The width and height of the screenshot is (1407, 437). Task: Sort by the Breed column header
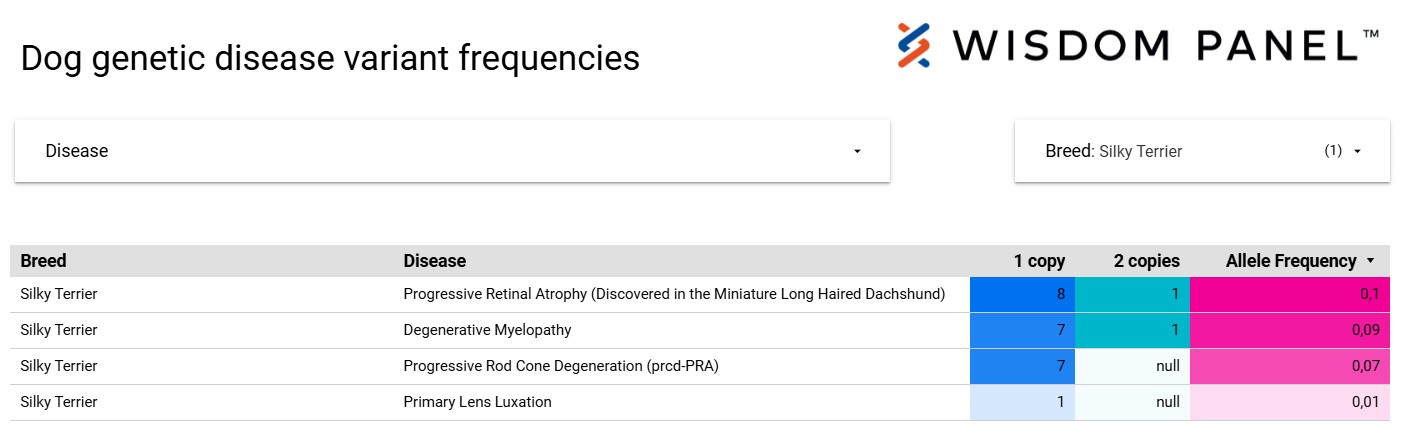(x=44, y=261)
